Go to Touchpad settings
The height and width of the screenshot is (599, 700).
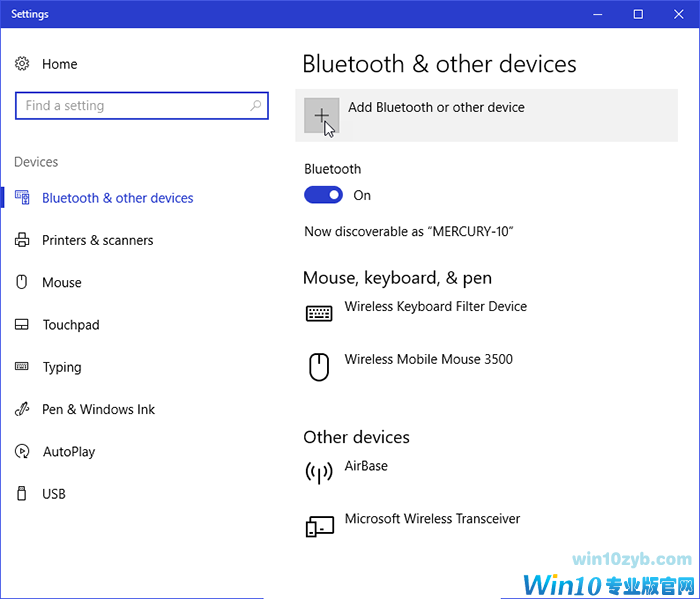(70, 325)
